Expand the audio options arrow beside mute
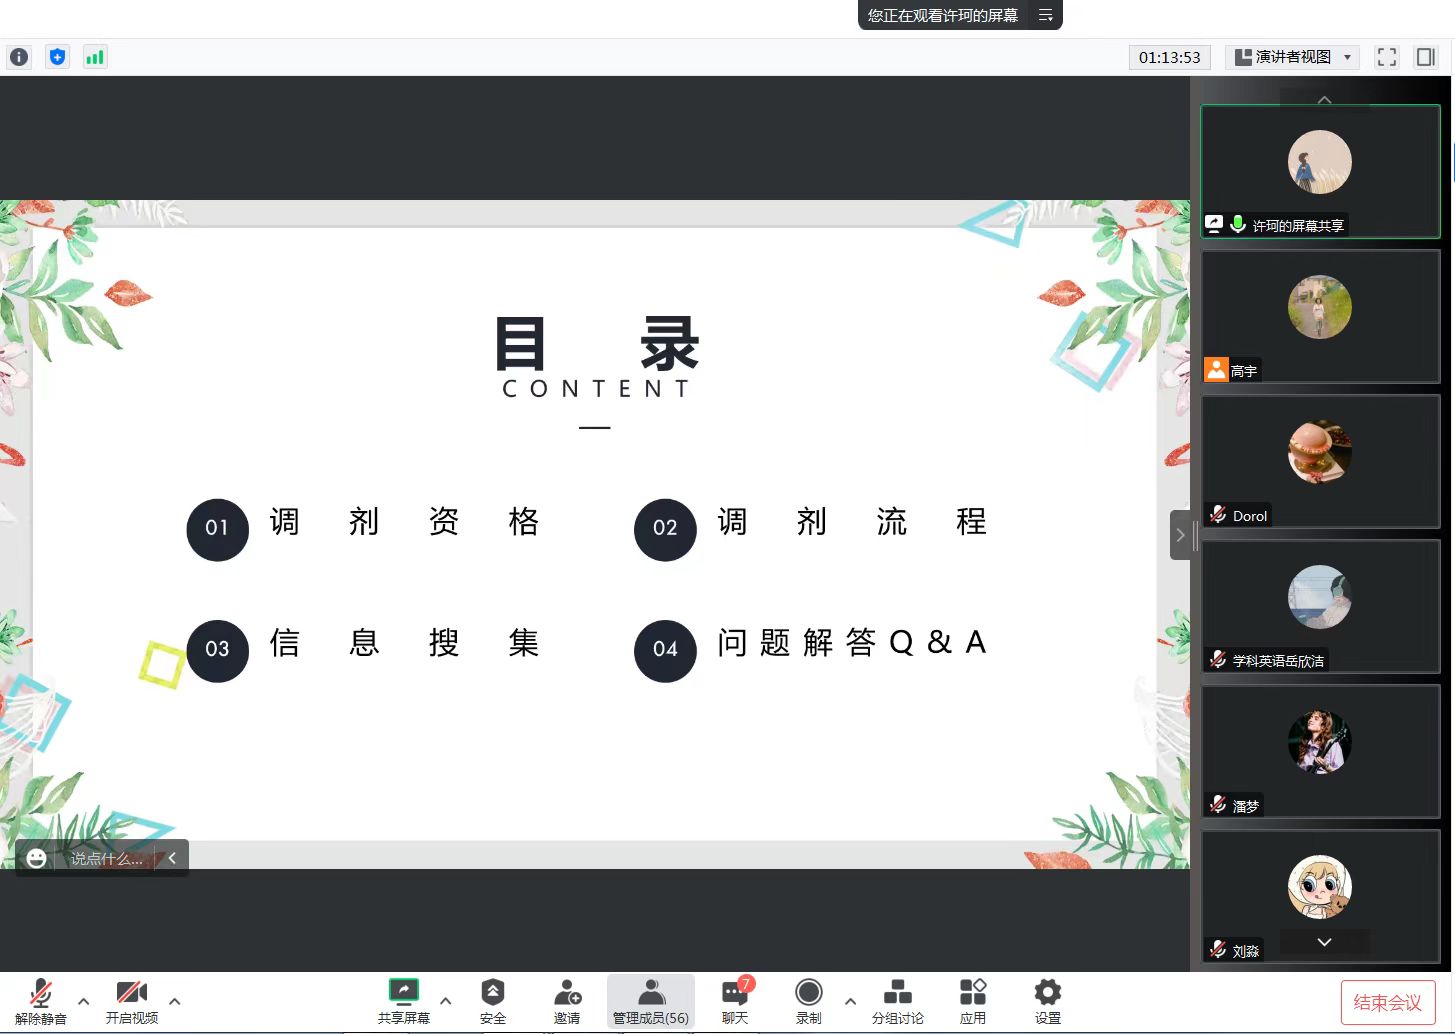Viewport: 1455px width, 1034px height. (x=84, y=1000)
